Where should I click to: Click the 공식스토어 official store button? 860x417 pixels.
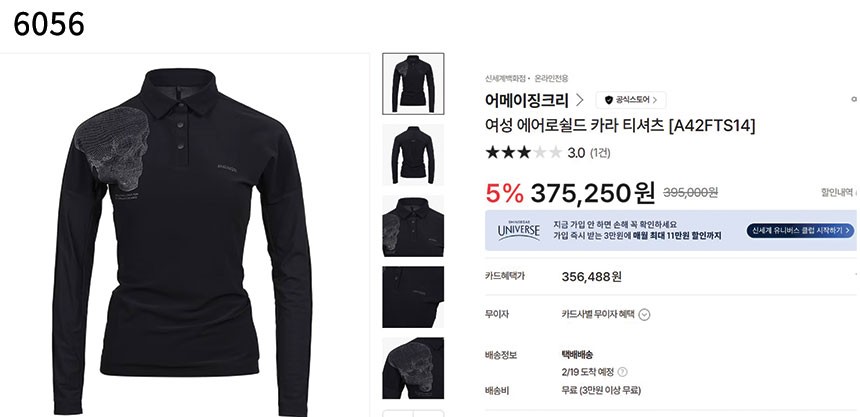pyautogui.click(x=631, y=100)
